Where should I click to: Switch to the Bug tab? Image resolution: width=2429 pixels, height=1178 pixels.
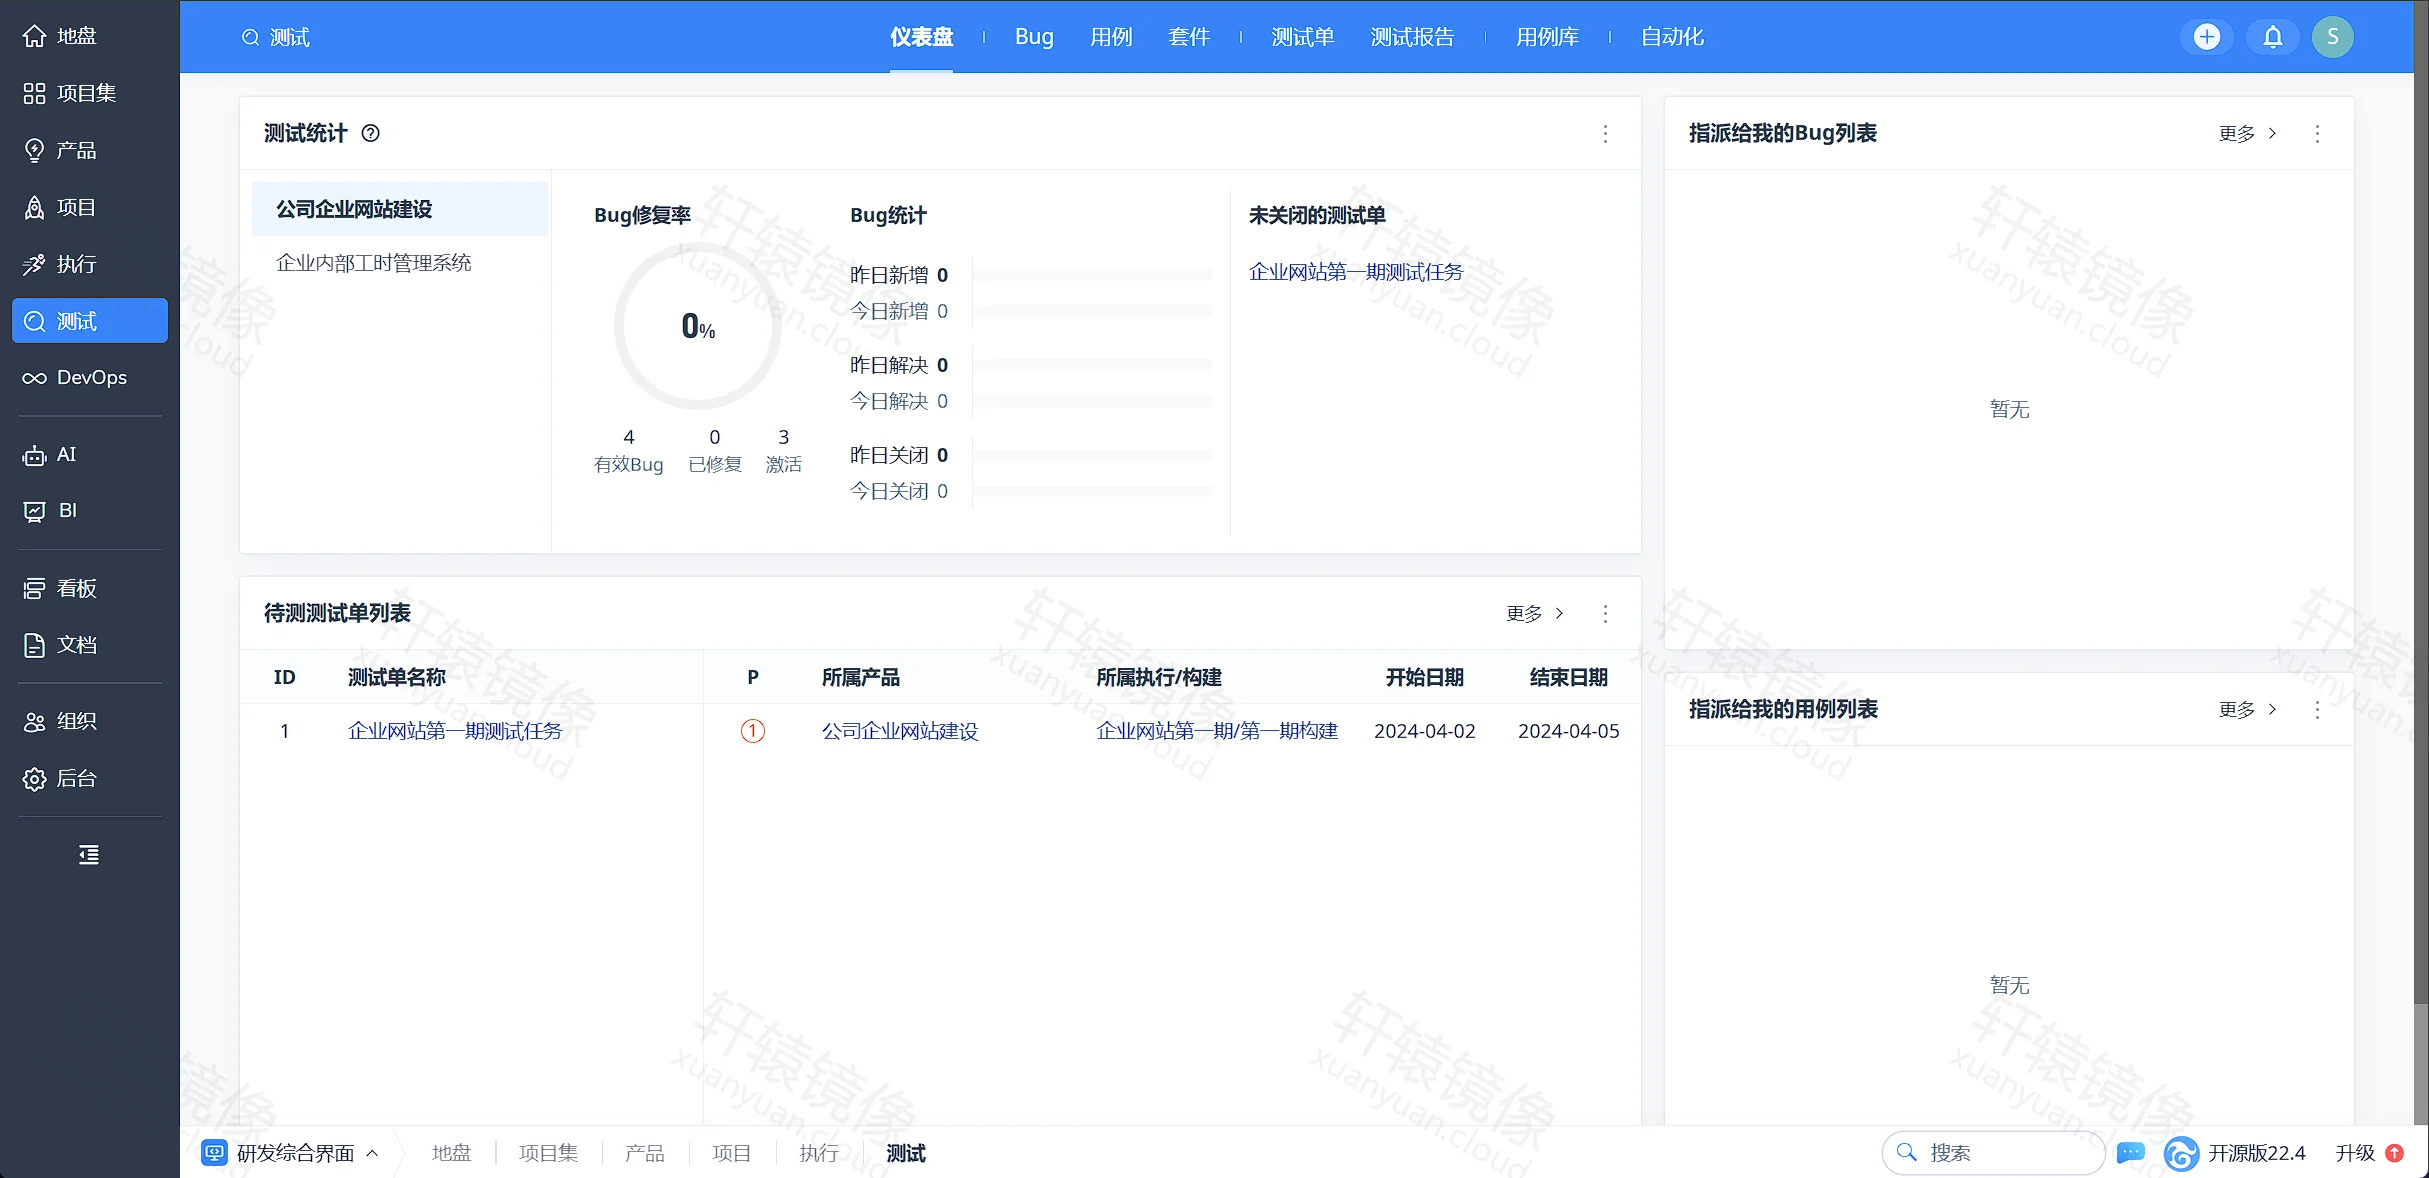click(x=1034, y=37)
